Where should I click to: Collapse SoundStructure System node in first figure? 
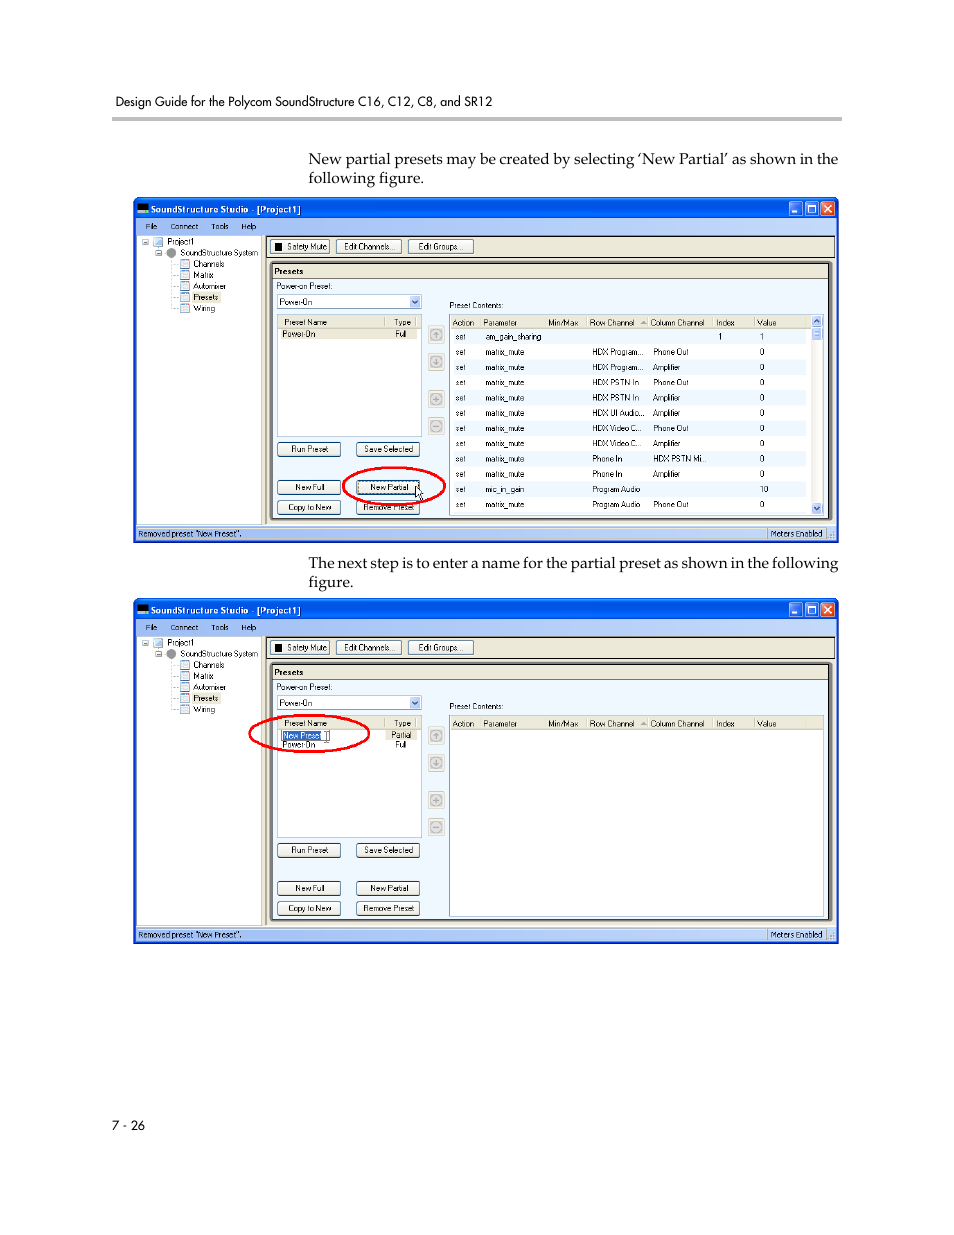[x=158, y=253]
